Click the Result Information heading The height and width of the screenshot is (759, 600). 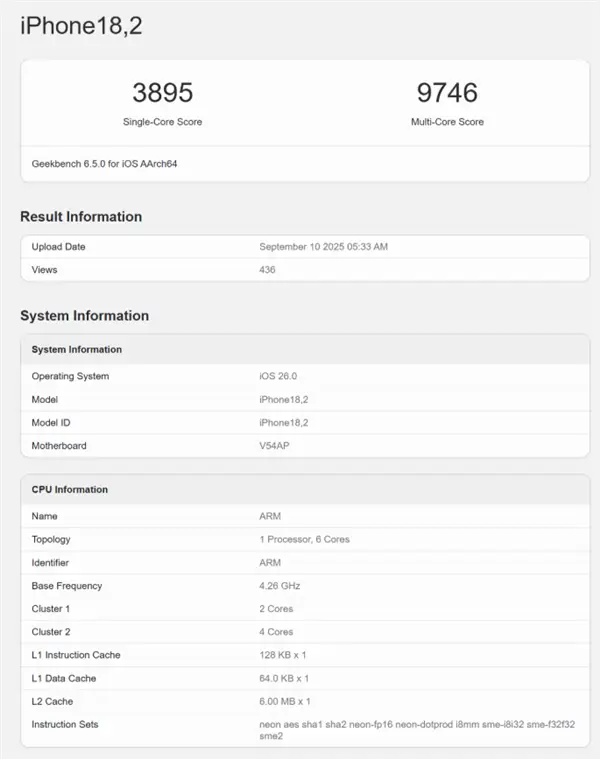[81, 216]
